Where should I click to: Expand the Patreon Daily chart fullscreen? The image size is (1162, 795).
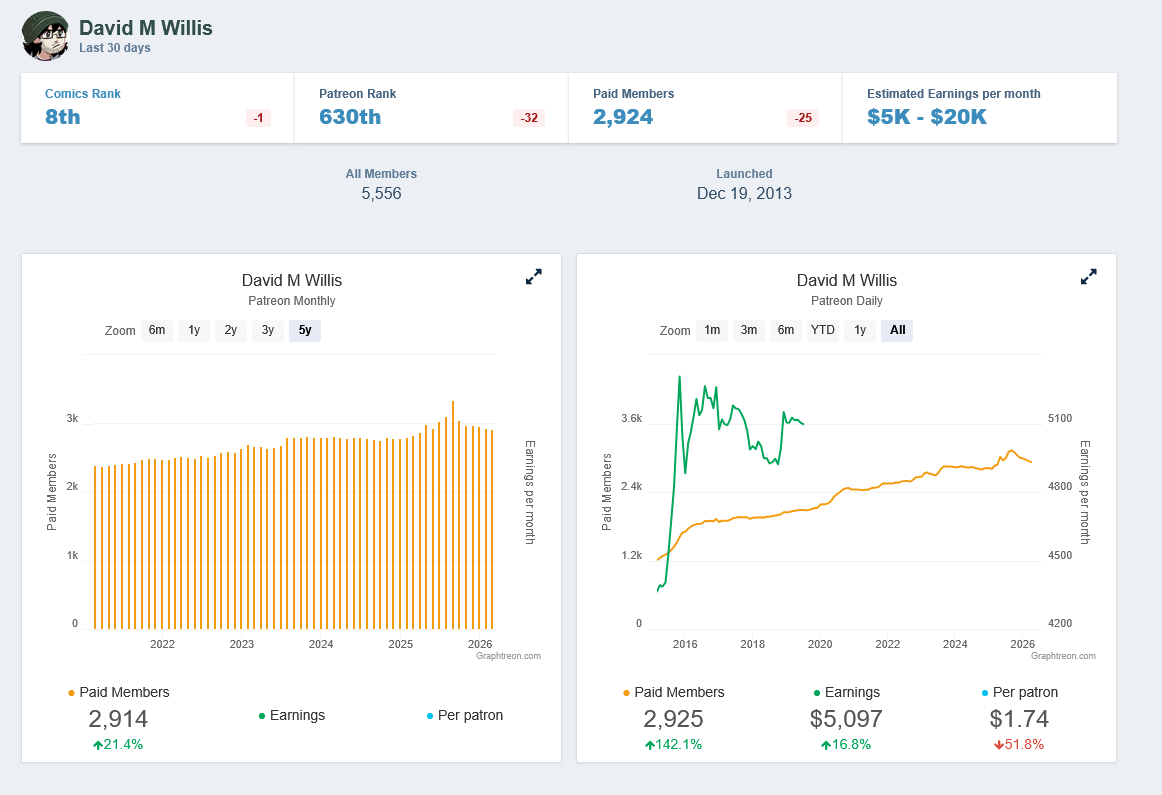(x=1089, y=277)
